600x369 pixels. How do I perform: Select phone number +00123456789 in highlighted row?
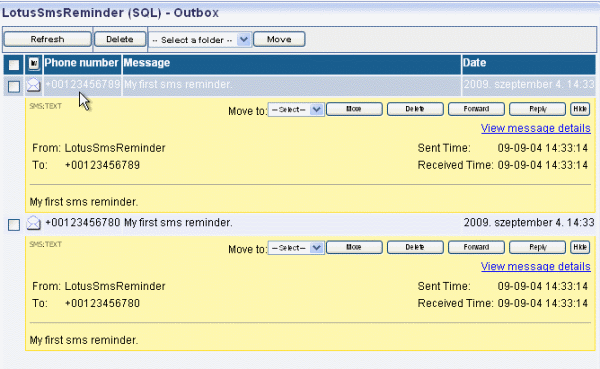tap(83, 84)
